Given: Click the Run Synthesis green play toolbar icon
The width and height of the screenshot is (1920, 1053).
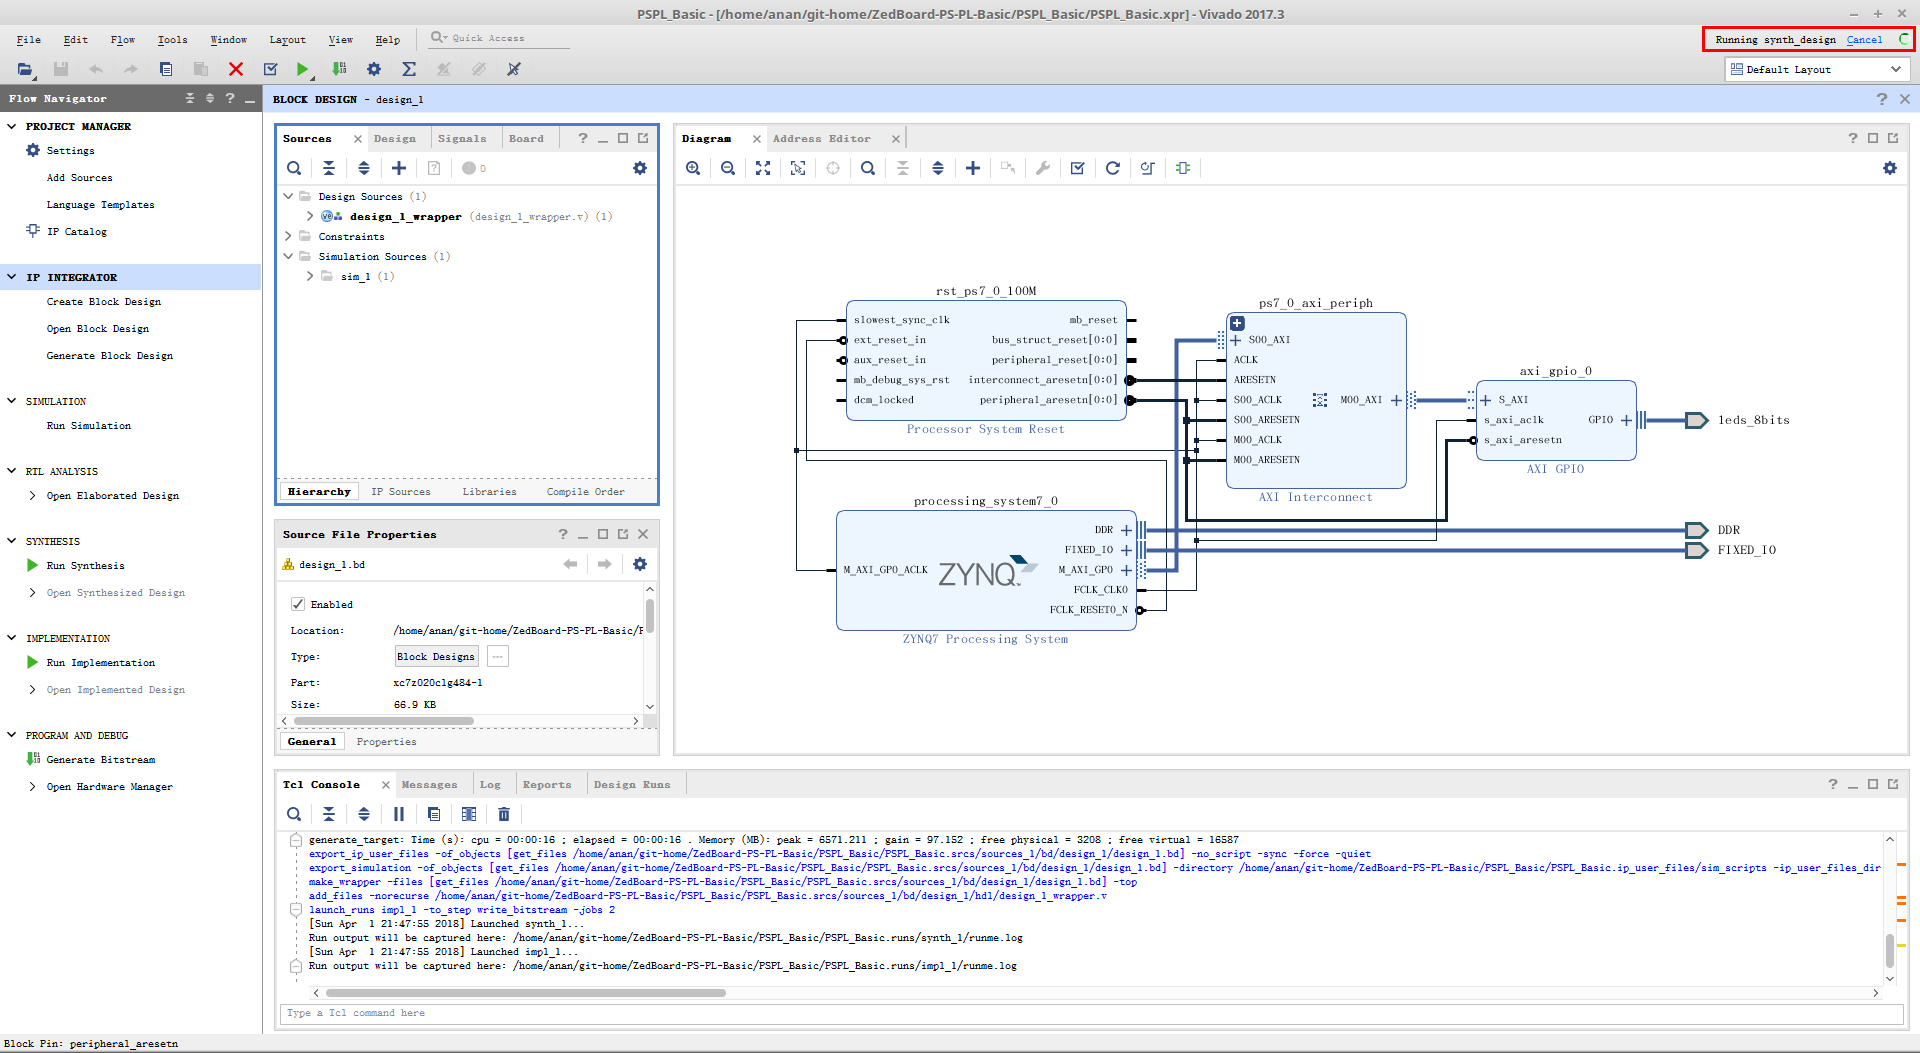Looking at the screenshot, I should 302,69.
